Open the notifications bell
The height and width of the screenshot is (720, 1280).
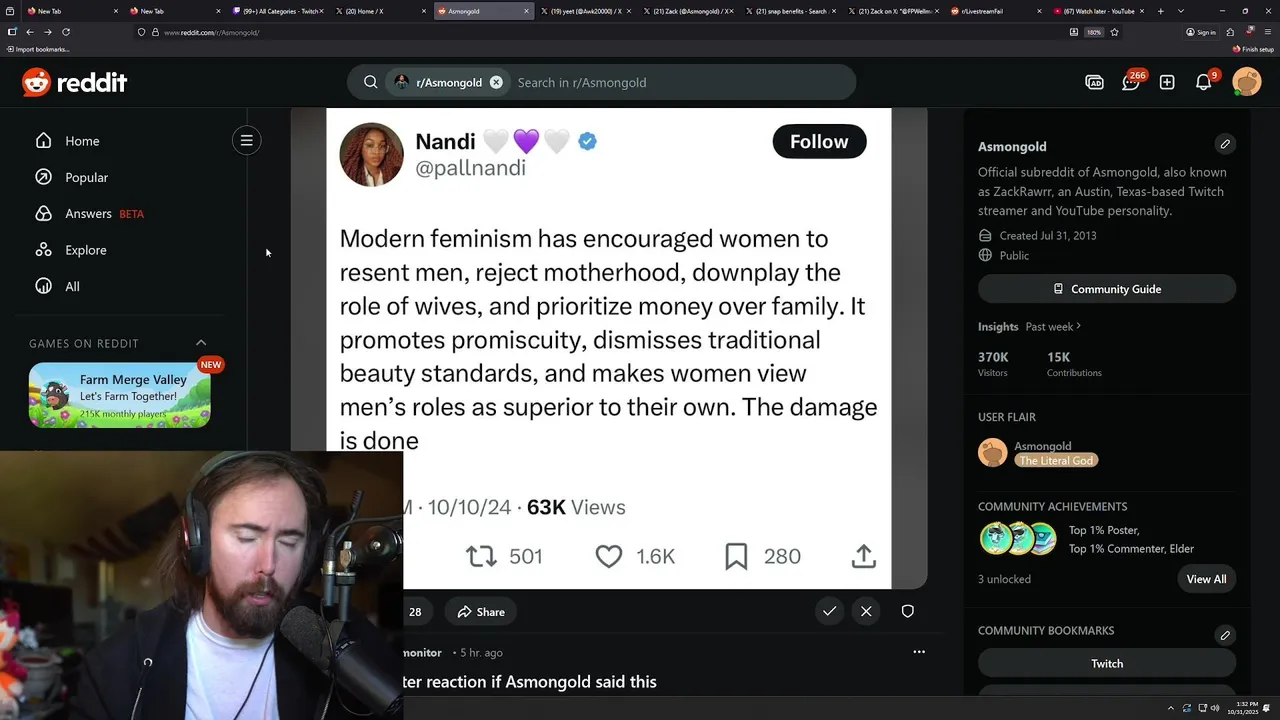coord(1204,82)
